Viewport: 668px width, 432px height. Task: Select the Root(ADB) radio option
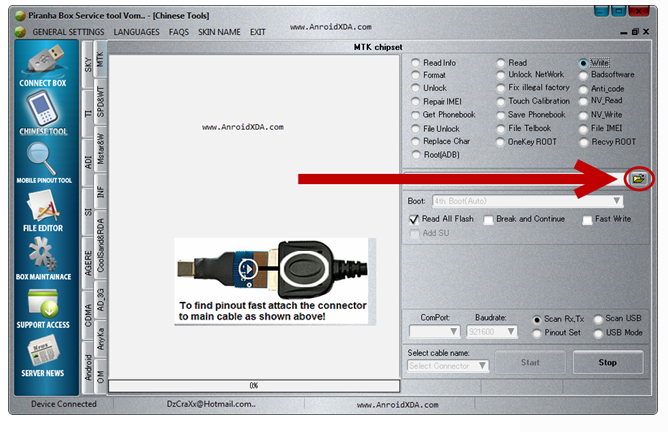tap(416, 155)
